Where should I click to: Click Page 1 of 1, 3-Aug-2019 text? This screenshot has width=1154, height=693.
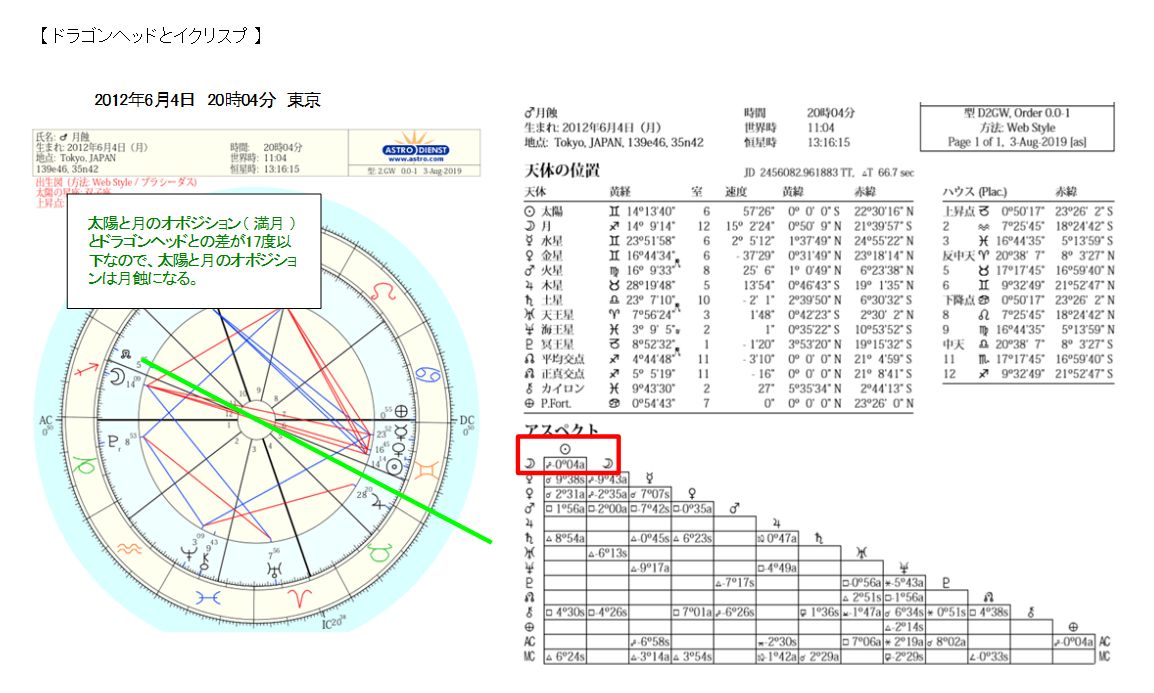point(1017,141)
